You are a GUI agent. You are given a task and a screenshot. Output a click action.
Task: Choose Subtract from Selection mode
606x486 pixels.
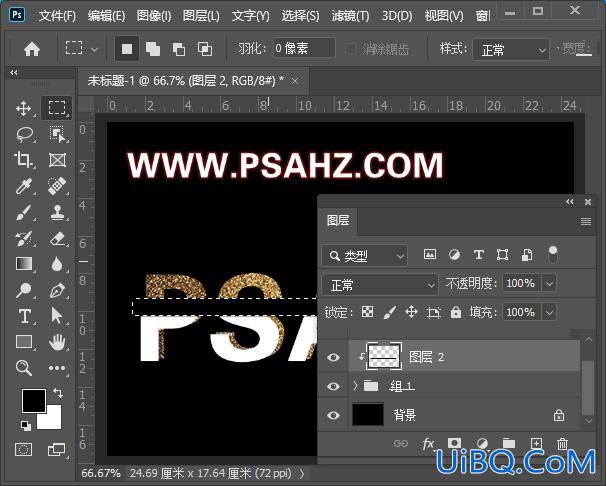(x=179, y=49)
